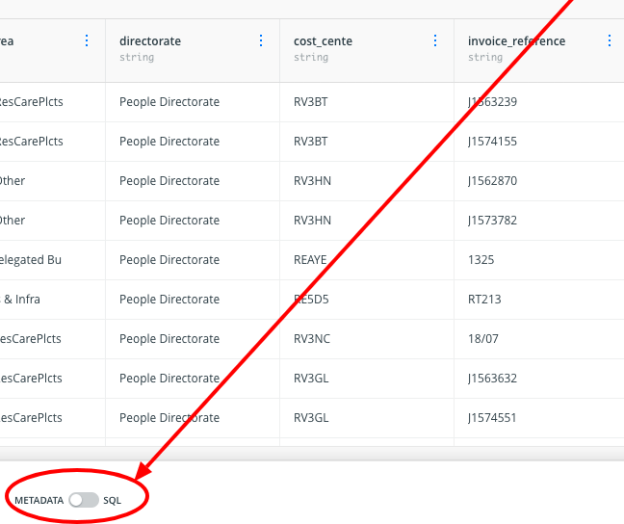Select the 18/07 invoice reference cell
Image resolution: width=624 pixels, height=524 pixels.
pos(483,339)
